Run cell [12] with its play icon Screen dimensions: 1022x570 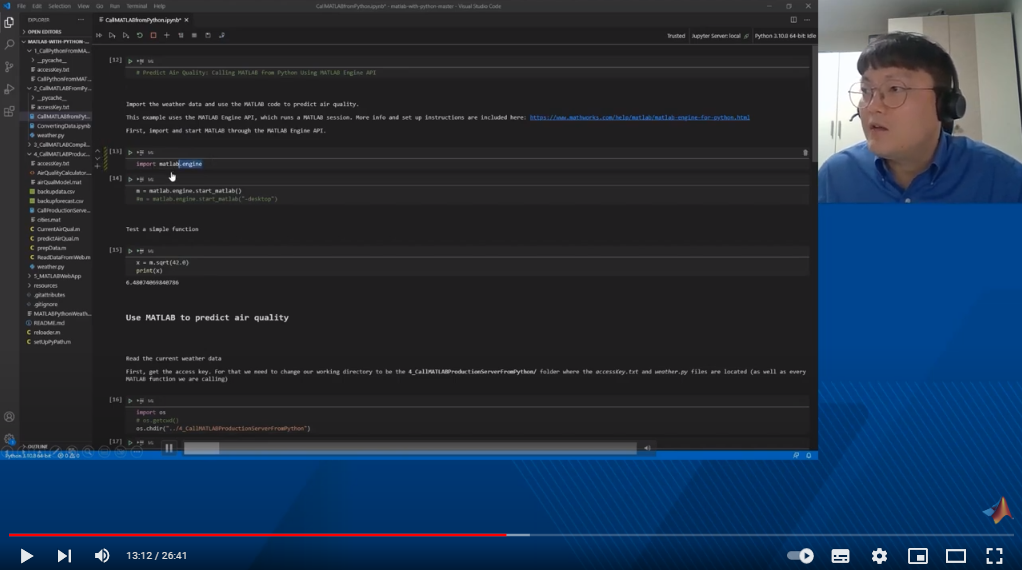[130, 61]
